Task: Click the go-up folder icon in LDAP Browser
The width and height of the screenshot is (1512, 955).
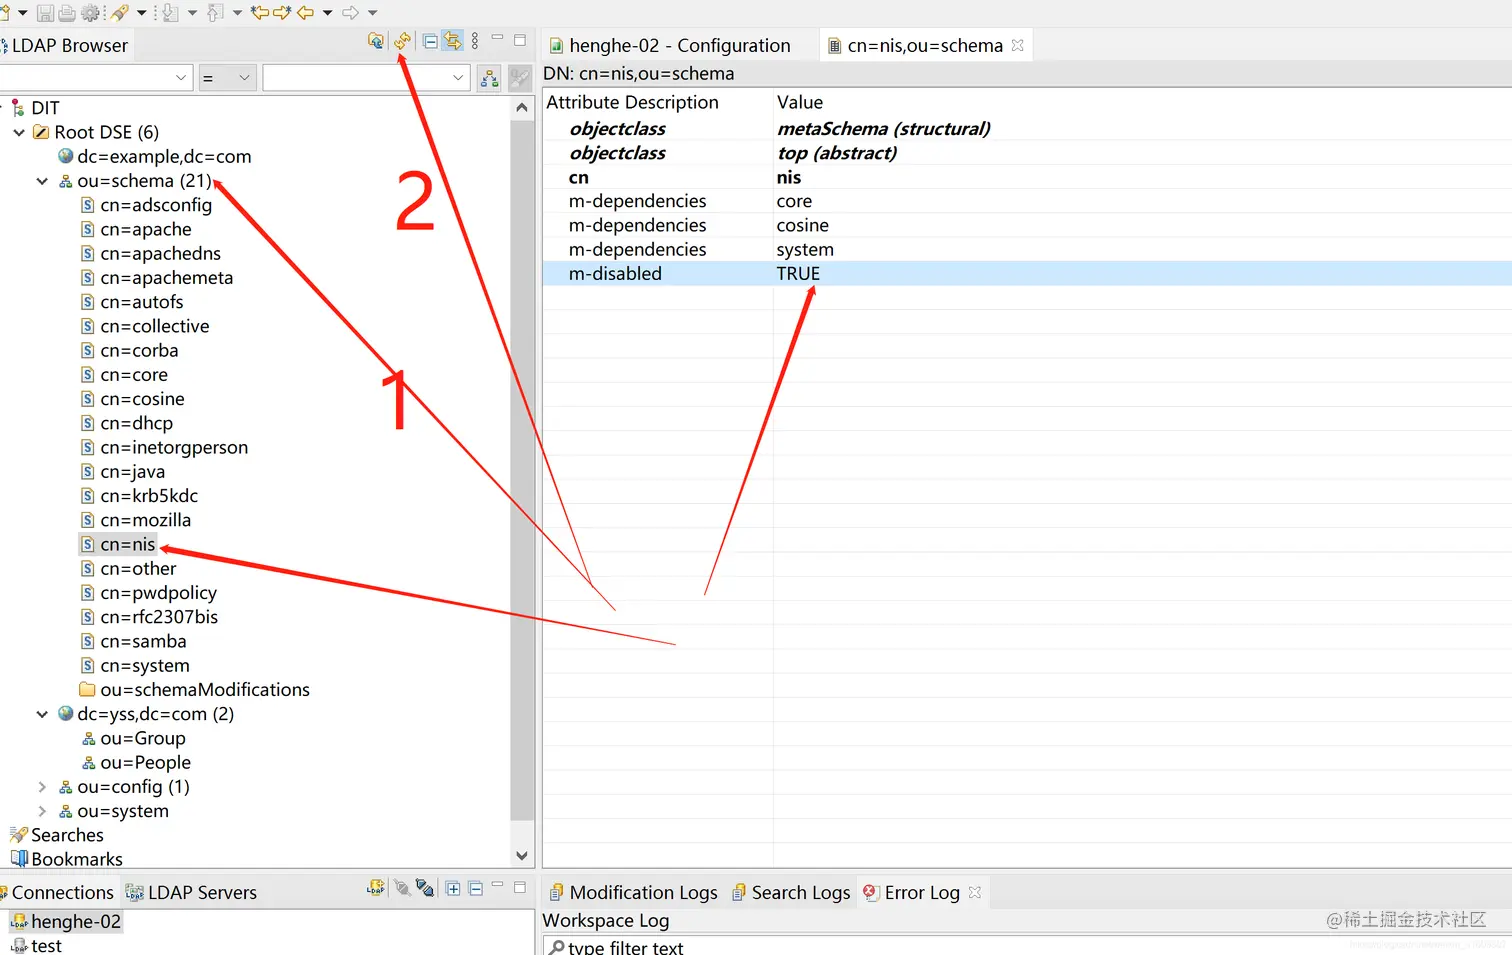Action: coord(376,41)
